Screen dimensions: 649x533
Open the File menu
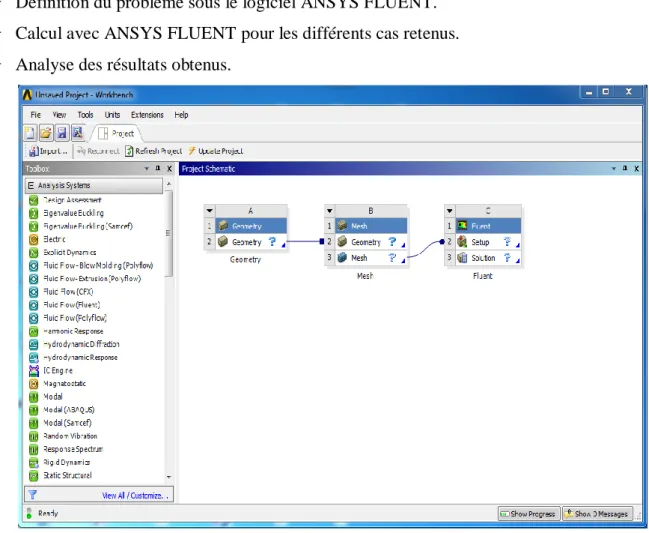click(36, 115)
